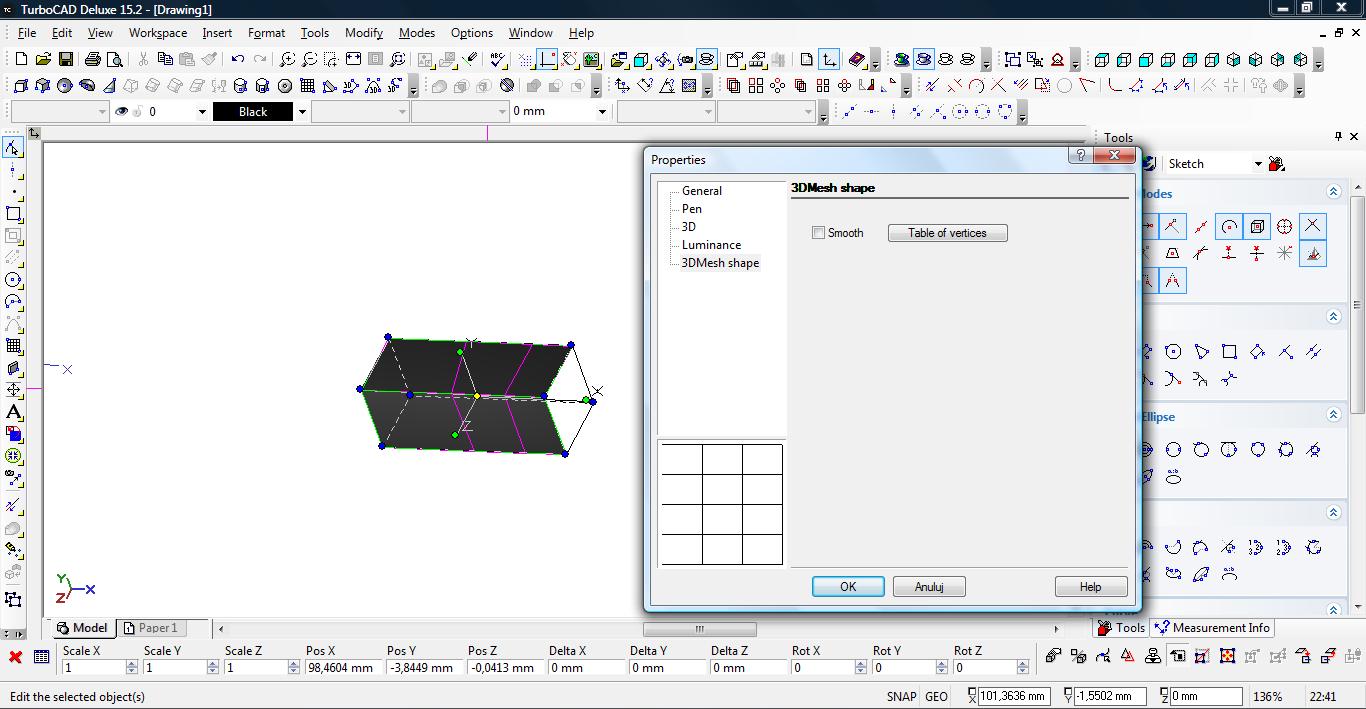
Task: Click the Black color swatch
Action: tap(253, 112)
